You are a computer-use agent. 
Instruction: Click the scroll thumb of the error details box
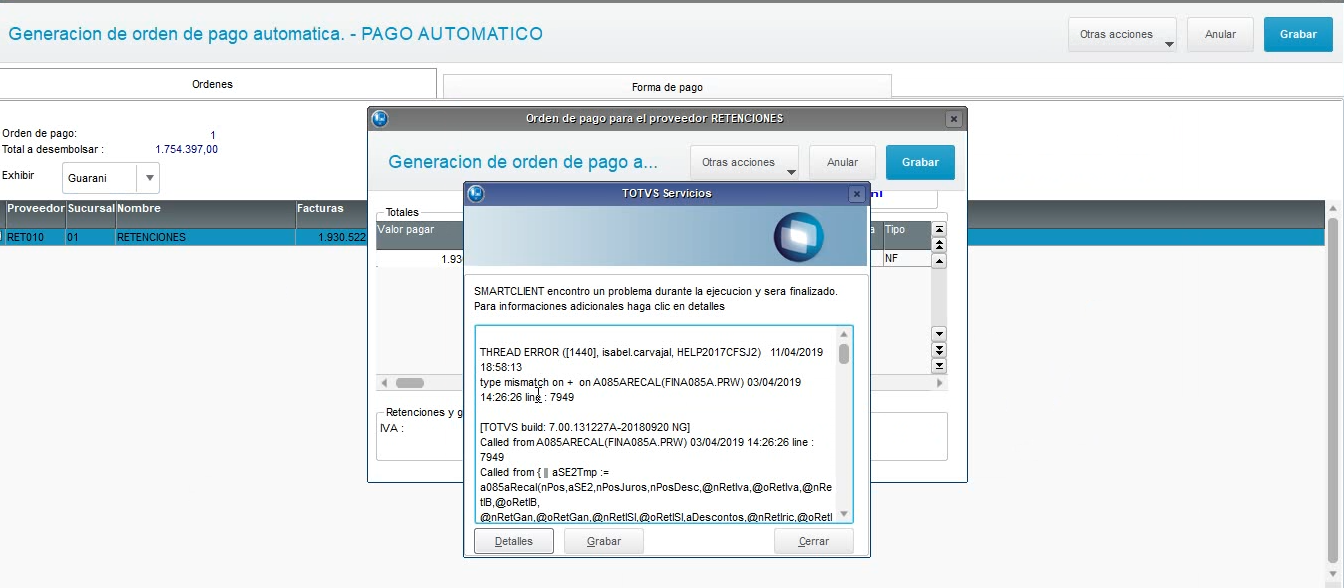pos(844,354)
